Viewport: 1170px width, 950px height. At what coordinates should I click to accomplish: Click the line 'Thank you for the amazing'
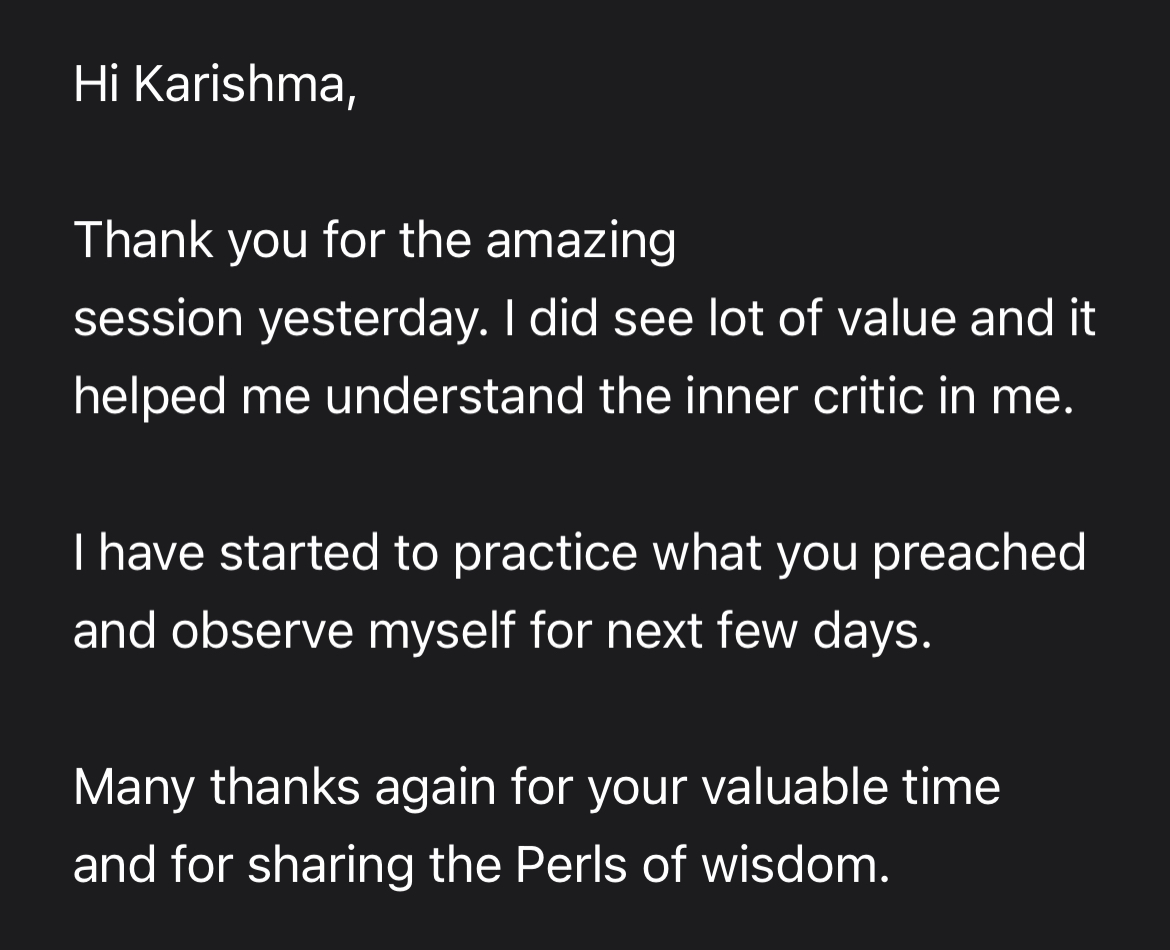pos(375,241)
